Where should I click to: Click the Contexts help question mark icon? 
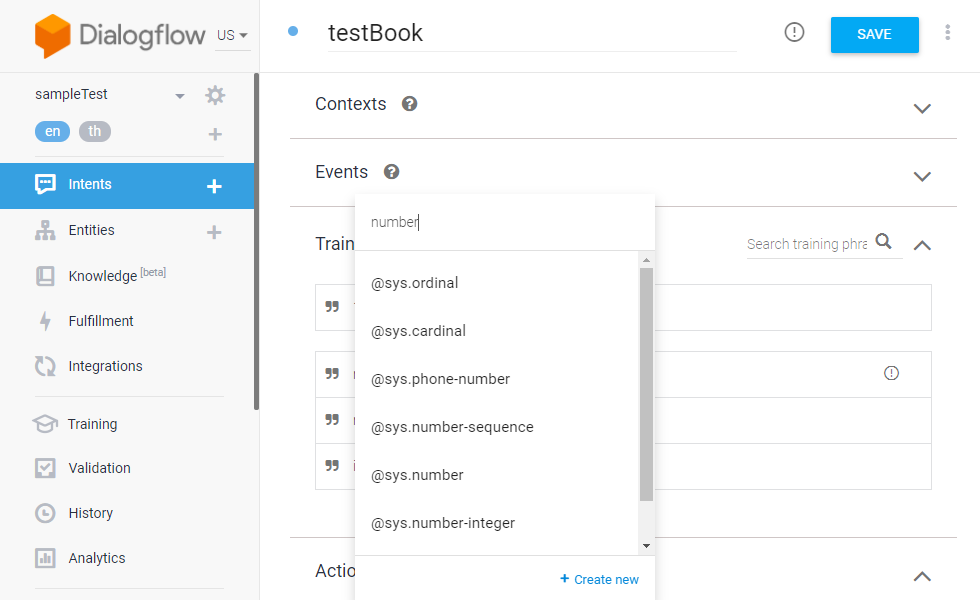tap(409, 104)
